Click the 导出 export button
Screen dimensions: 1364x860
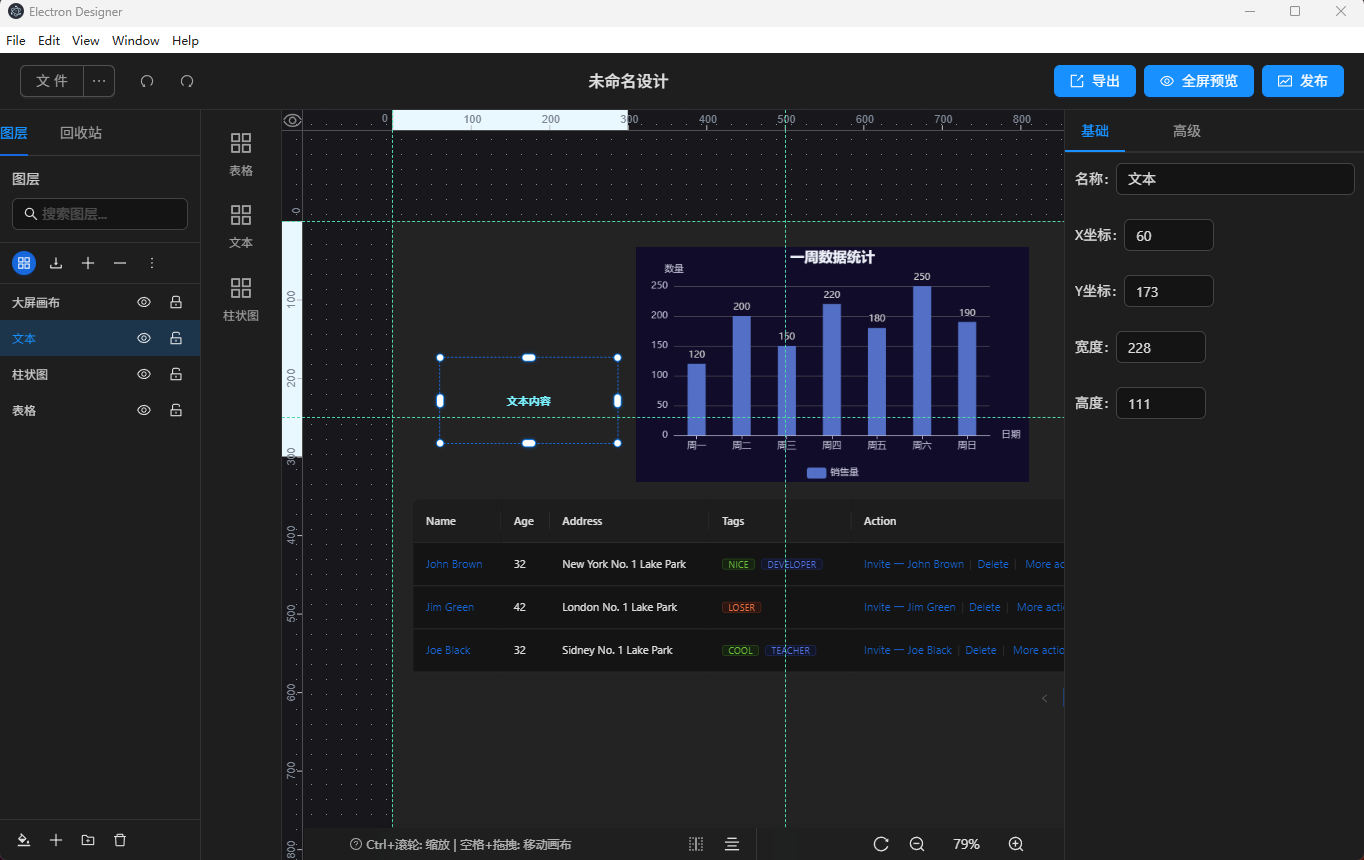point(1095,81)
